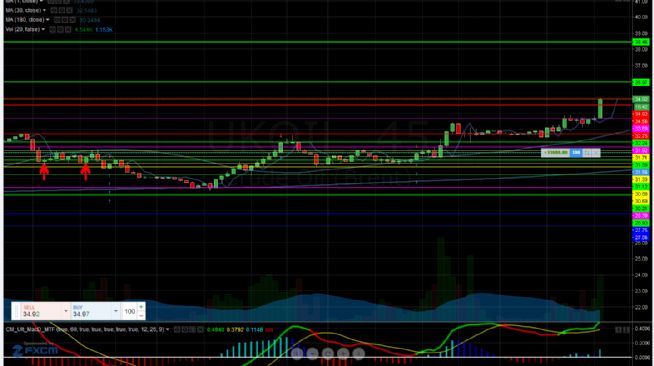Click the blue histogram value 0.1148
Viewport: 654px width, 366px height.
[x=254, y=330]
